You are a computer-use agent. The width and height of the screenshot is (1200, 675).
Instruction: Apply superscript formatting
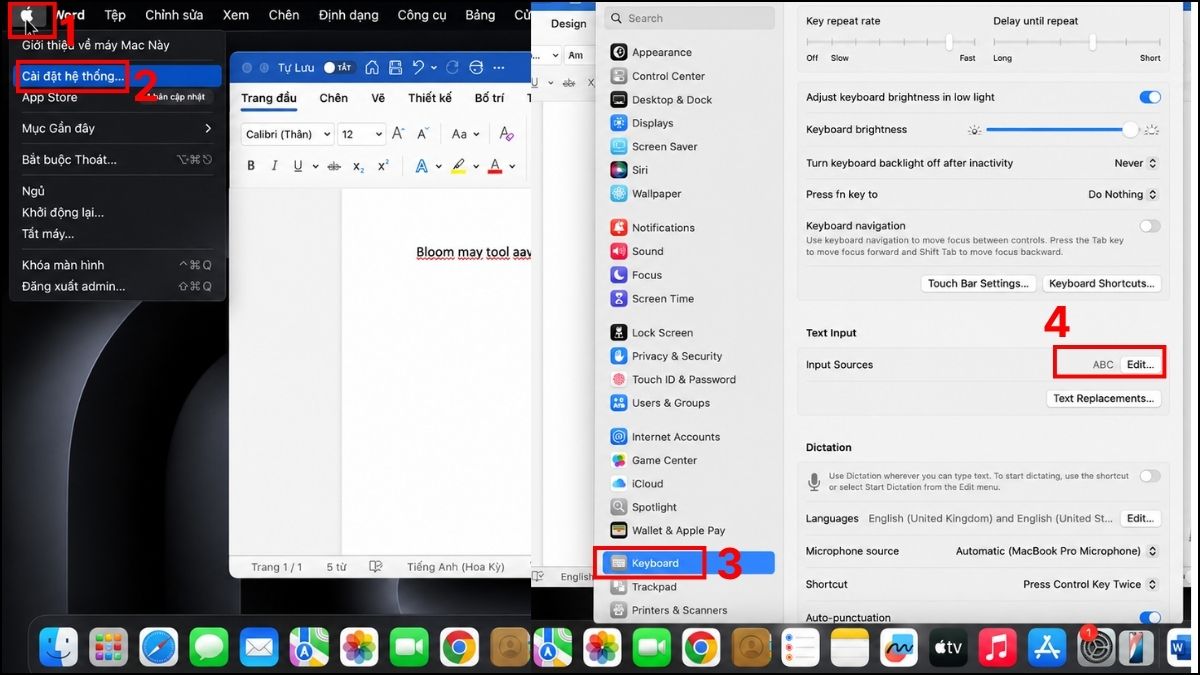(383, 166)
